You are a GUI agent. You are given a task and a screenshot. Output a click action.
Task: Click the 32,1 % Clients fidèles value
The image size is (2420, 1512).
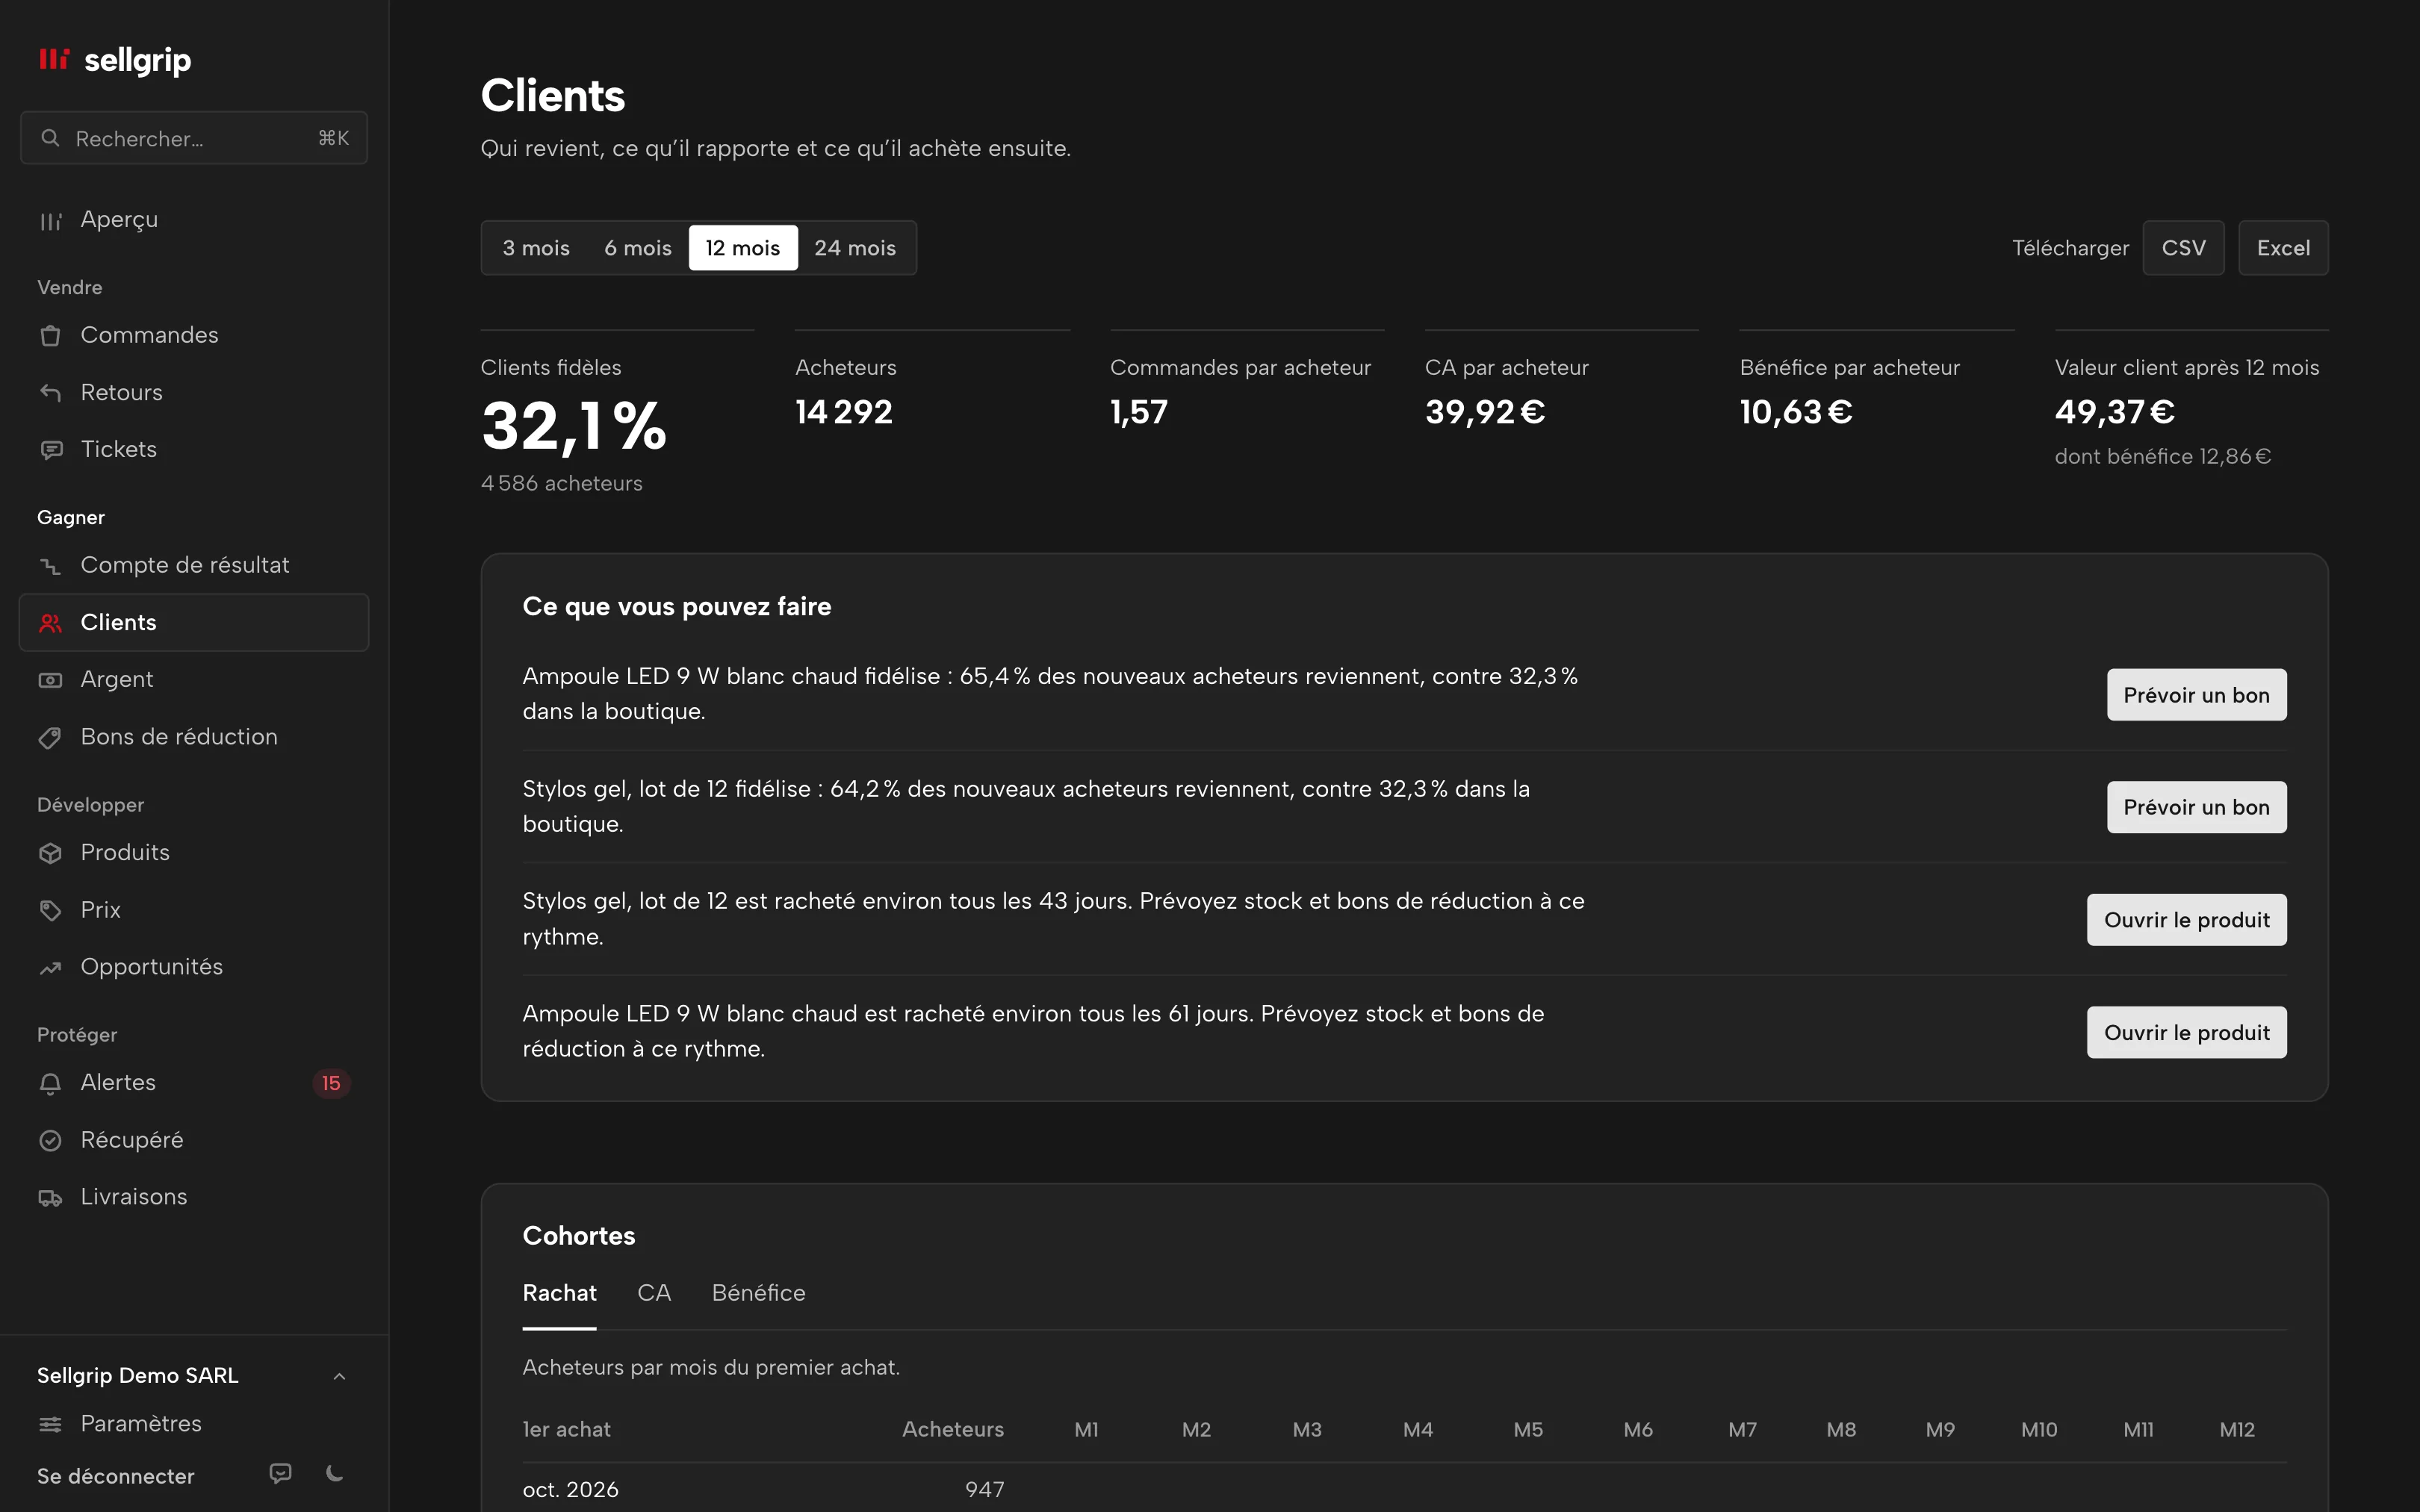pos(574,427)
